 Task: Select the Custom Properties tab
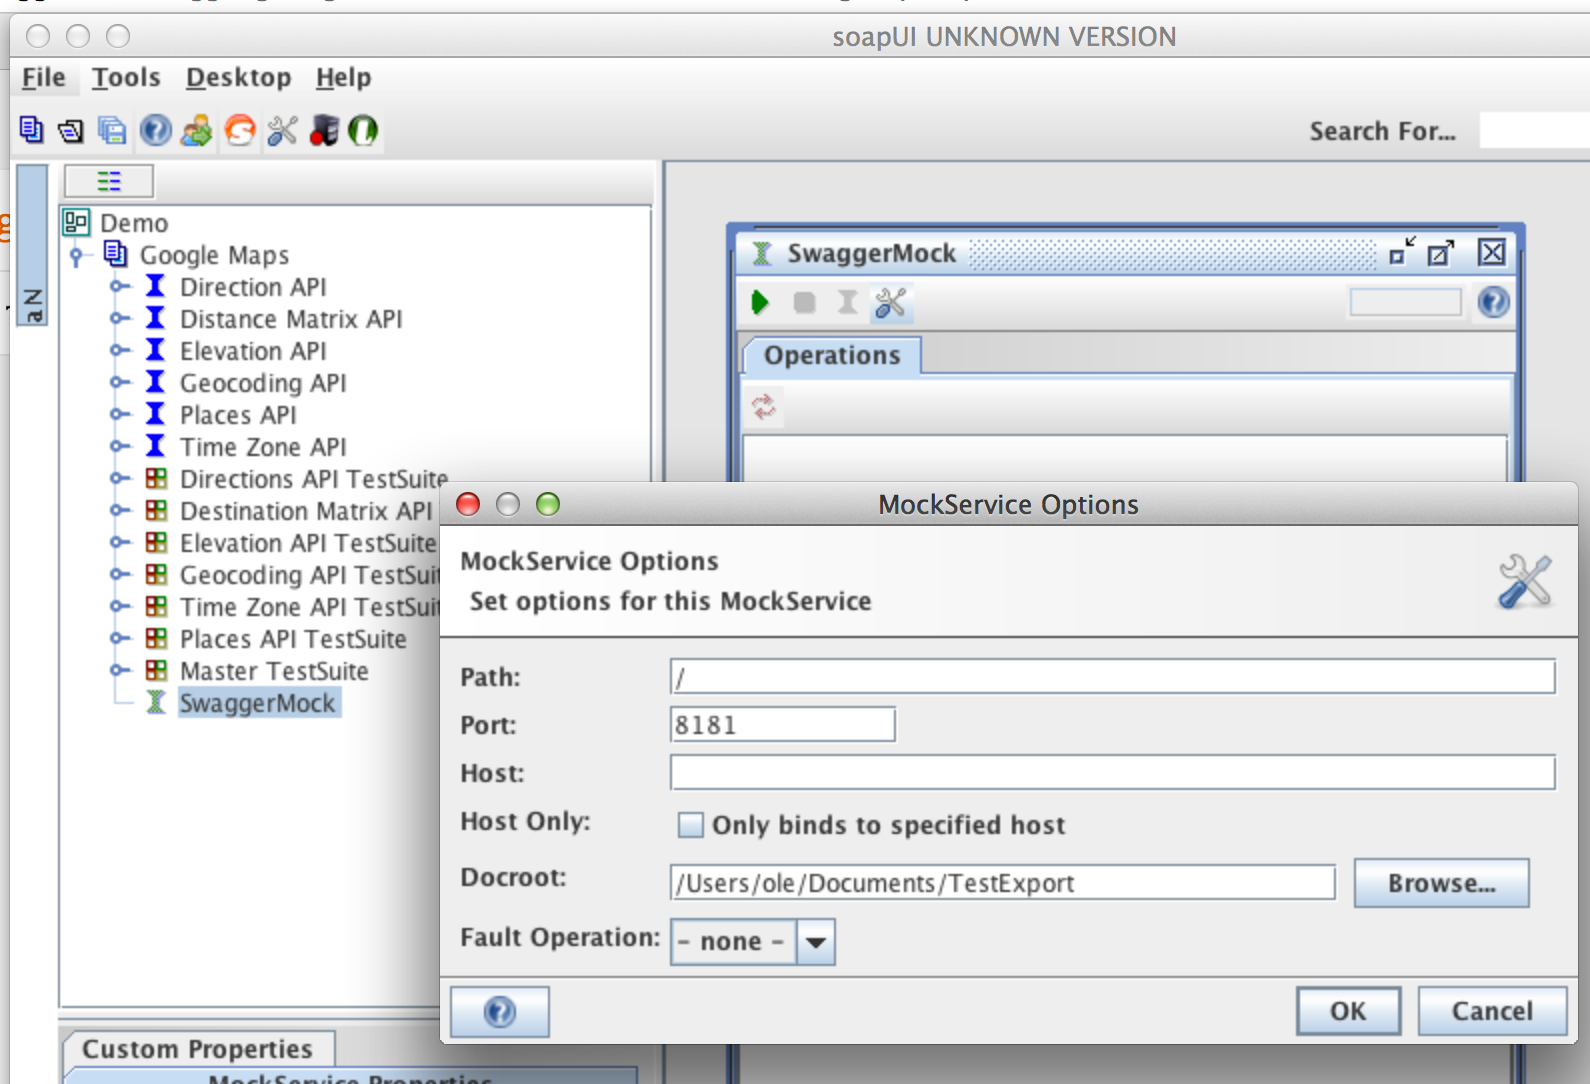point(197,1049)
